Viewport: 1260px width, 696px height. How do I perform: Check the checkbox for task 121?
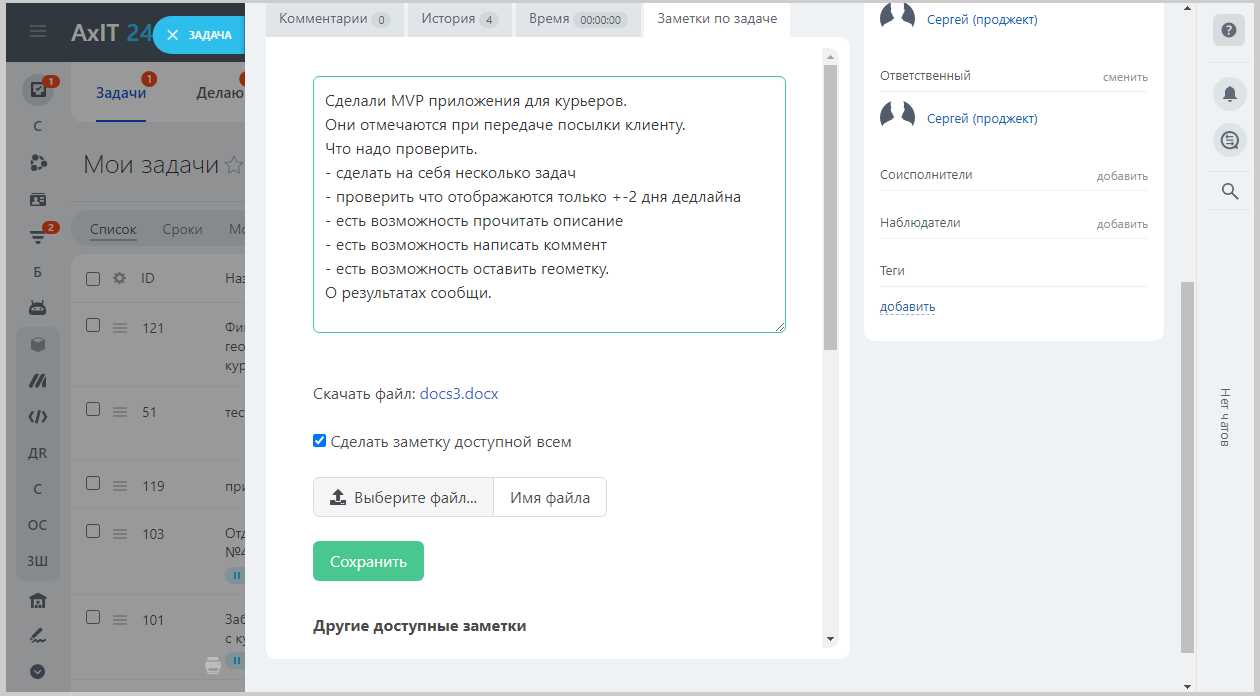93,325
